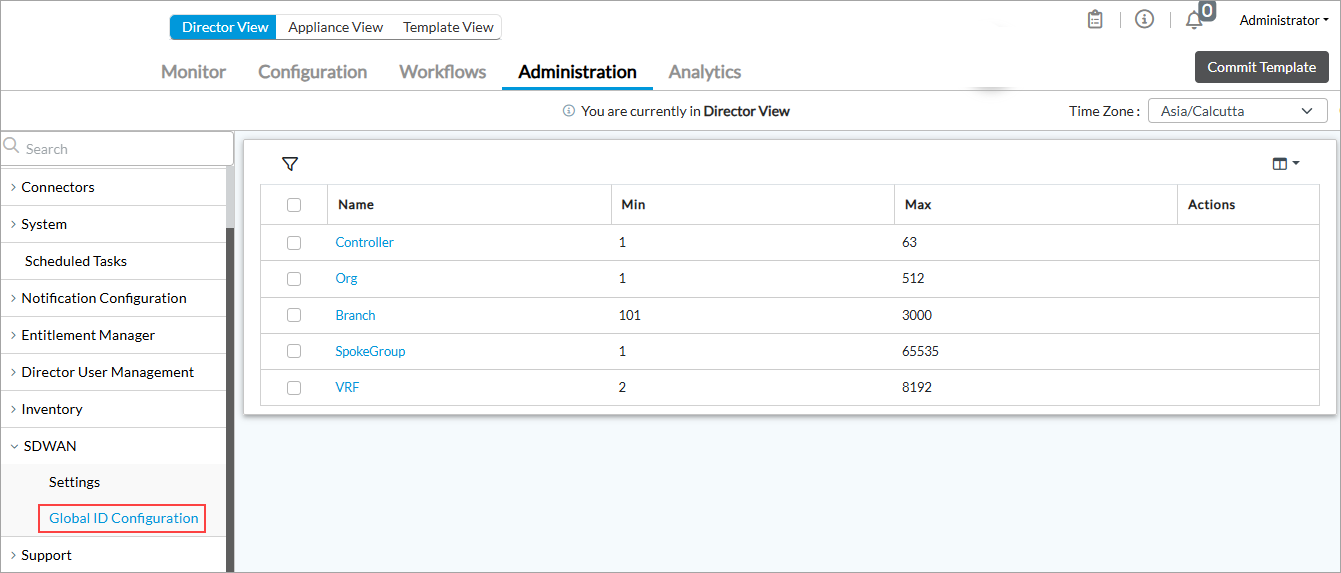Click the Controller Max value 63
Viewport: 1341px width, 573px height.
point(909,242)
